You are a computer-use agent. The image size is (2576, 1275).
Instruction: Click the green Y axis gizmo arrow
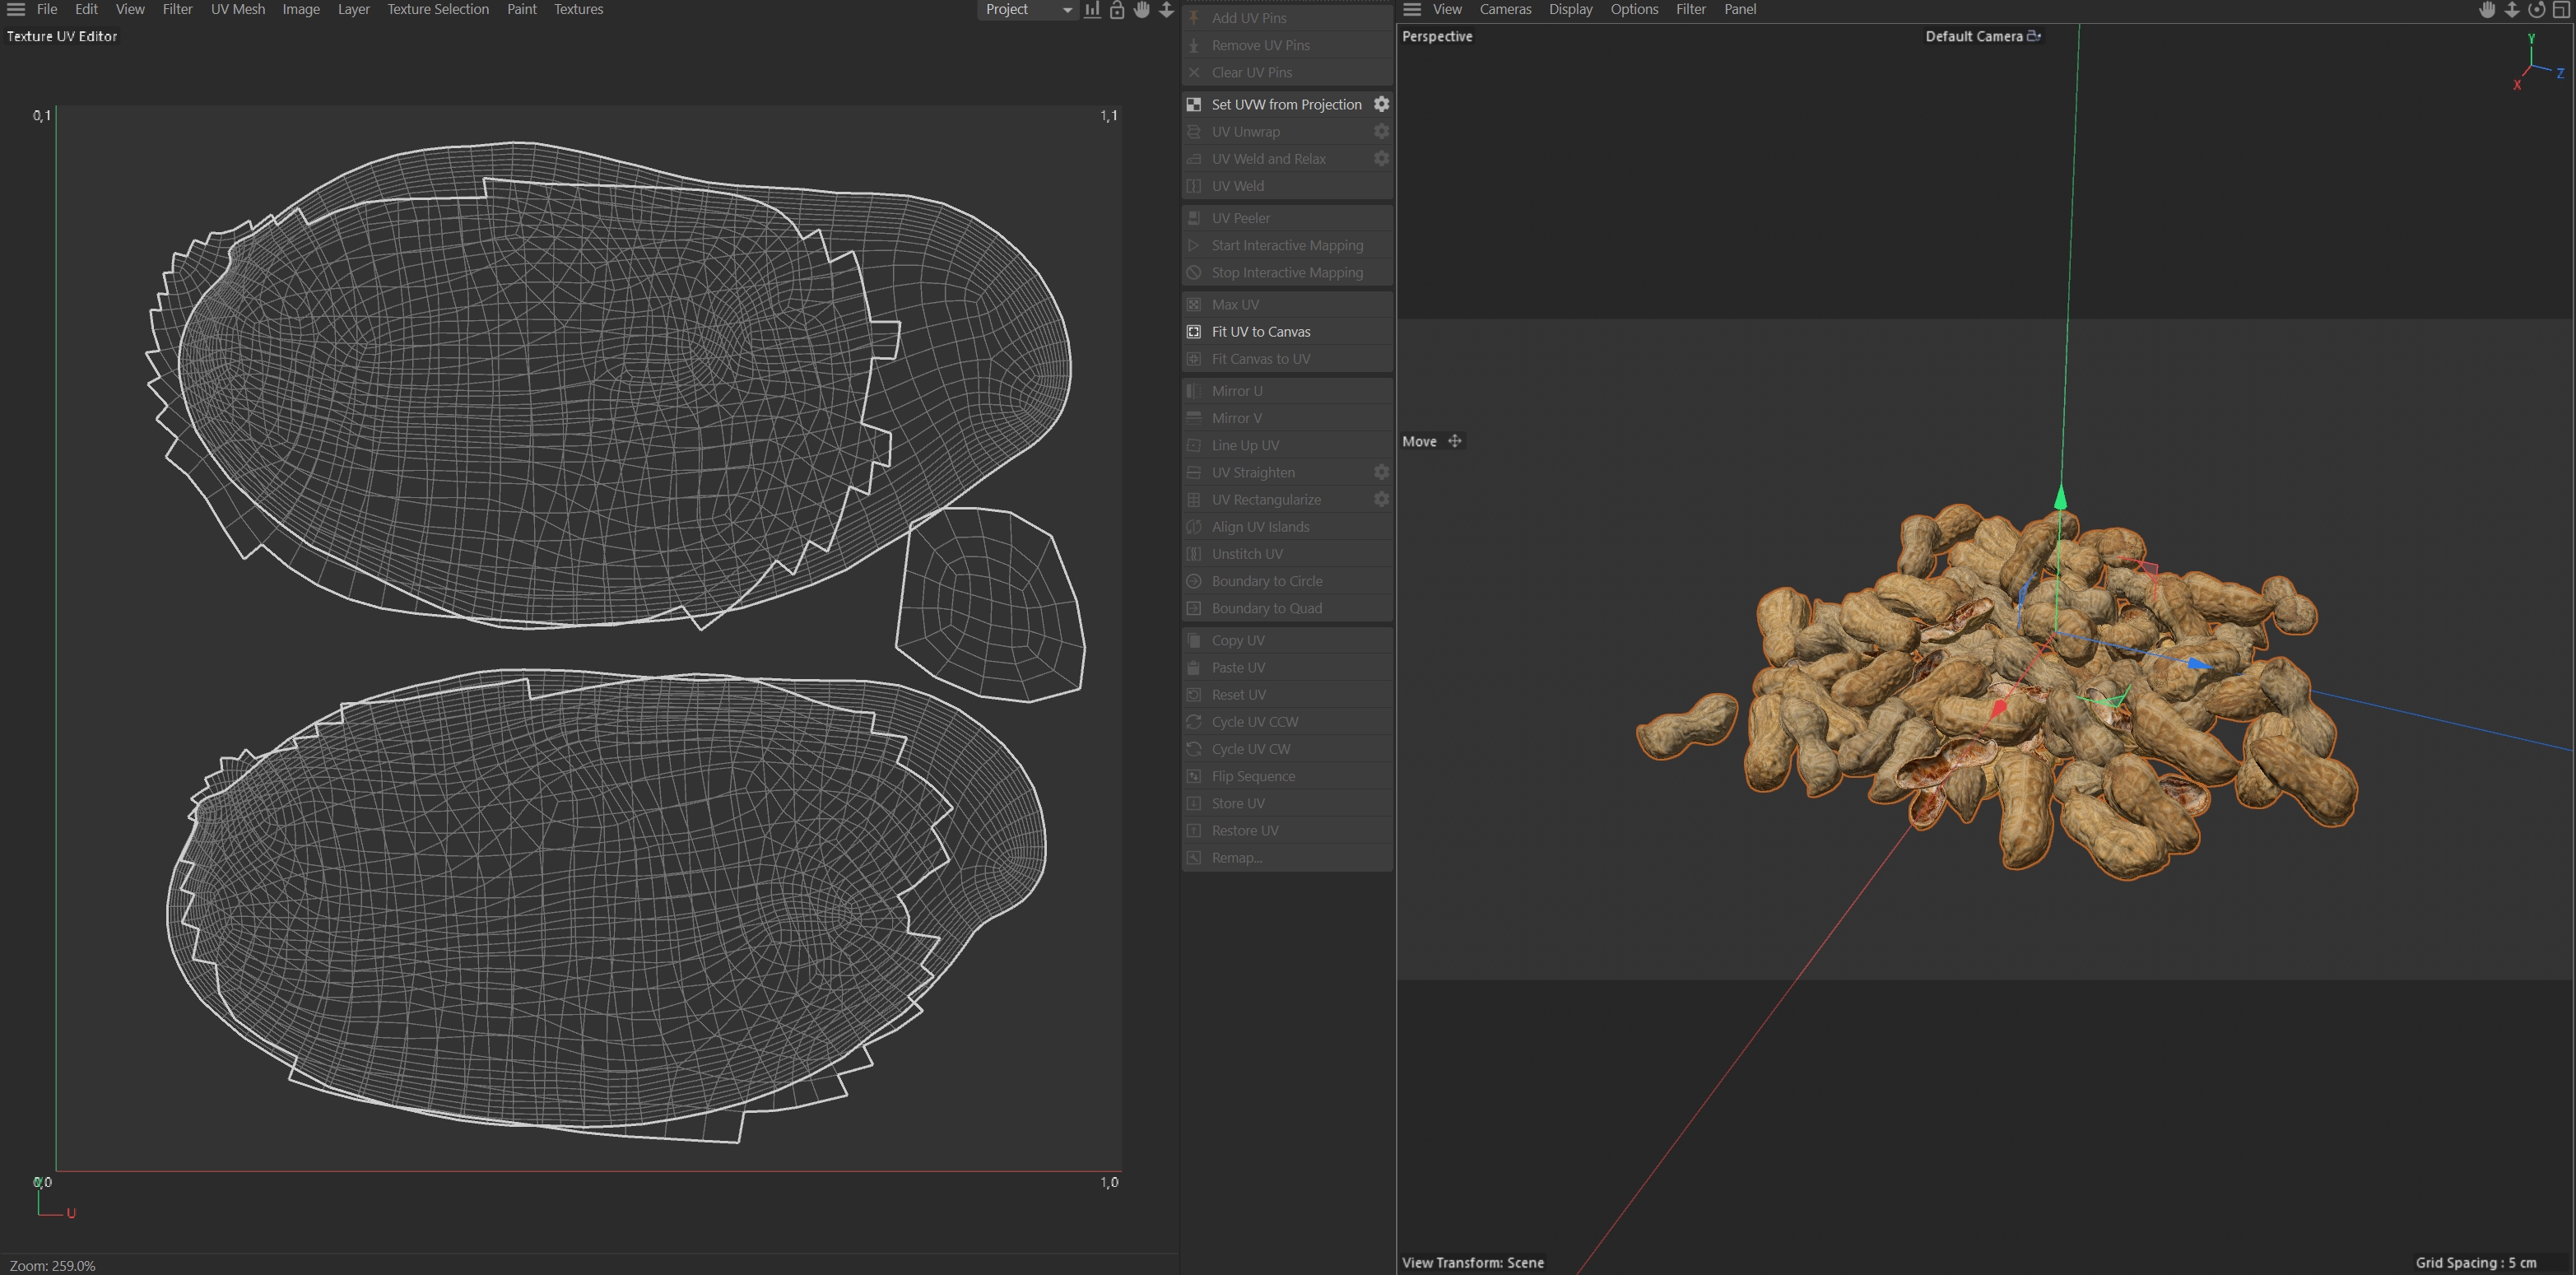click(x=2060, y=497)
